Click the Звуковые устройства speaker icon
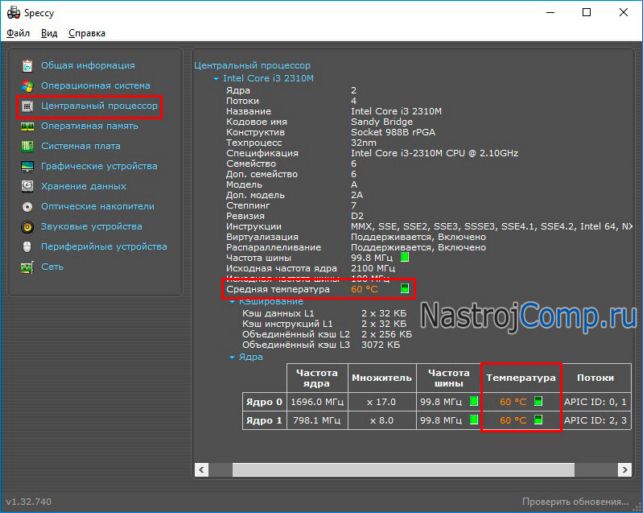 [x=27, y=227]
